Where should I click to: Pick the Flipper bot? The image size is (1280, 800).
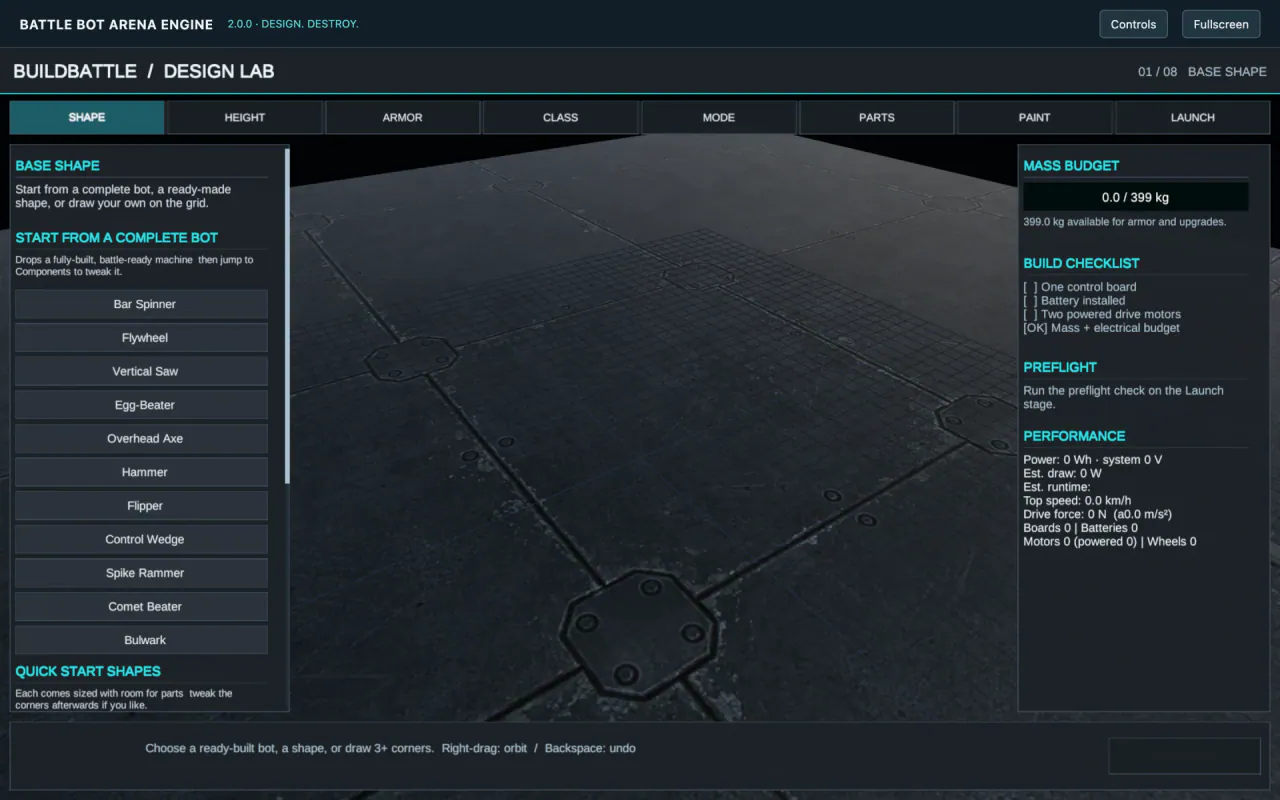(141, 506)
